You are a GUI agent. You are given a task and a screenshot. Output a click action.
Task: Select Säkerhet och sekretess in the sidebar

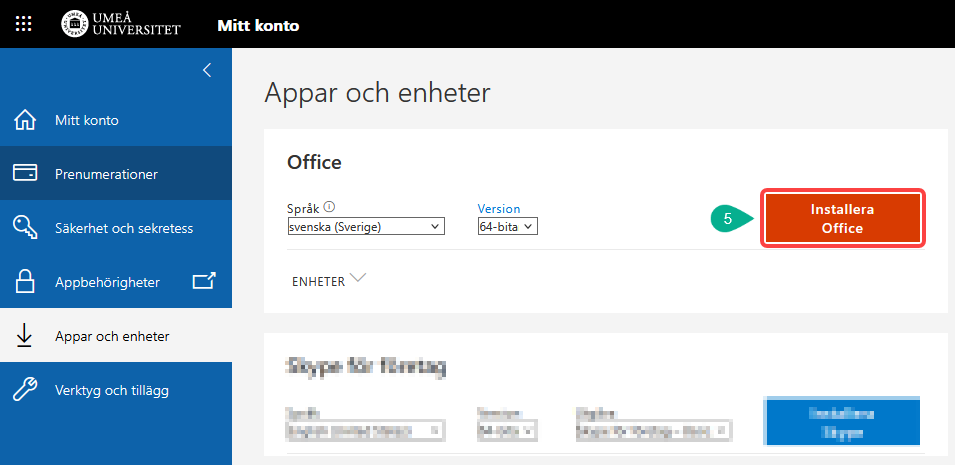click(124, 228)
